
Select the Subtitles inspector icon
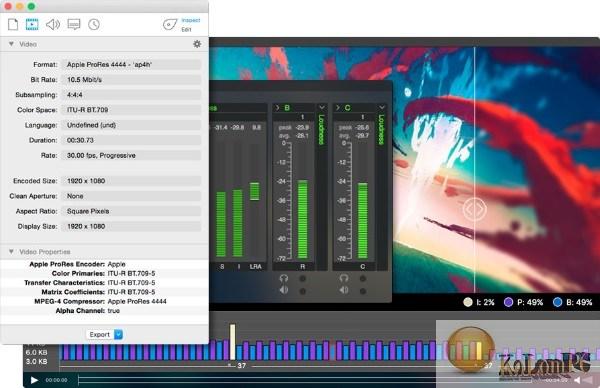pos(73,24)
